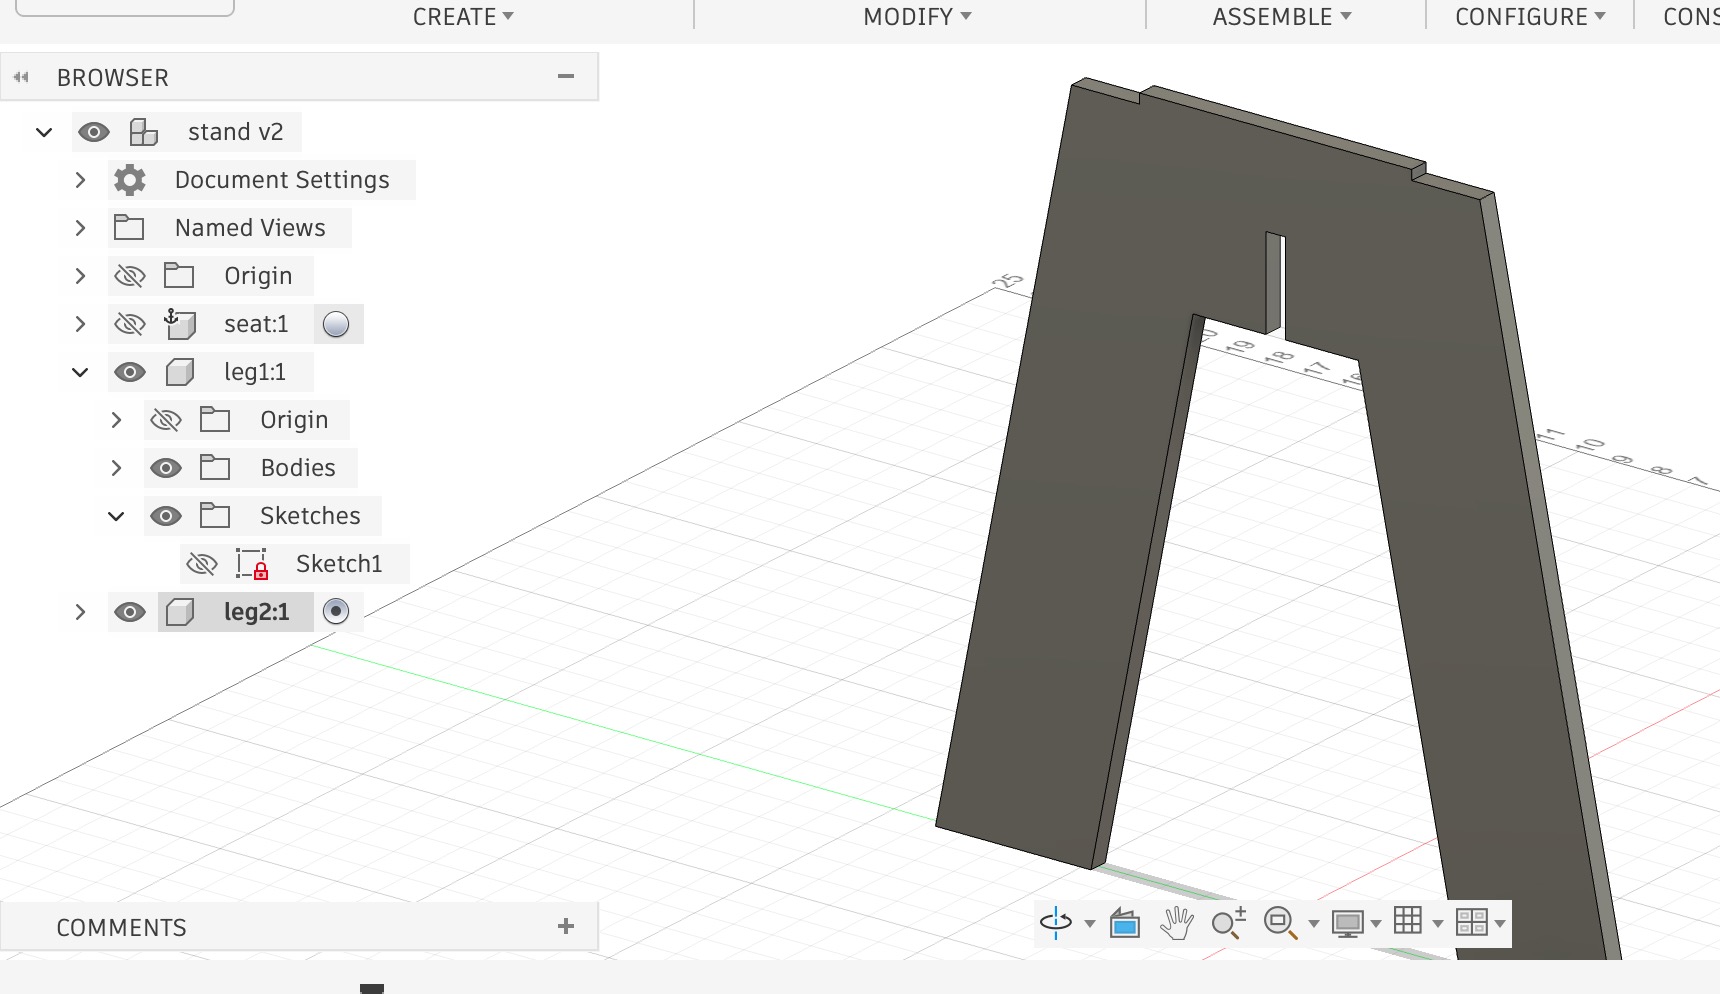Open the ASSEMBLE menu
1720x994 pixels.
click(x=1282, y=17)
